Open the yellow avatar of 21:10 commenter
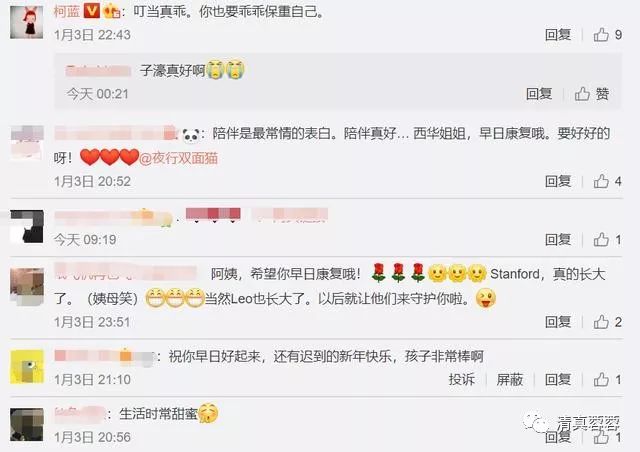The image size is (640, 452). pos(27,367)
